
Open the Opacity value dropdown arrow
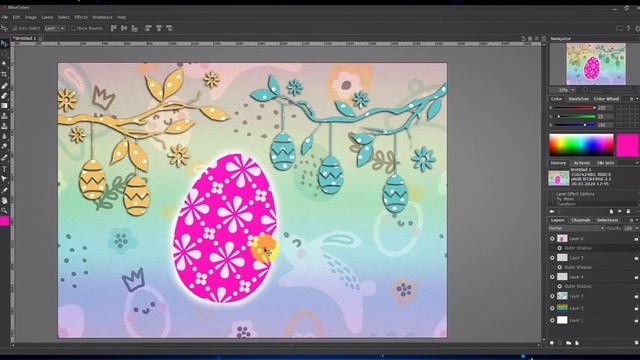[x=638, y=228]
